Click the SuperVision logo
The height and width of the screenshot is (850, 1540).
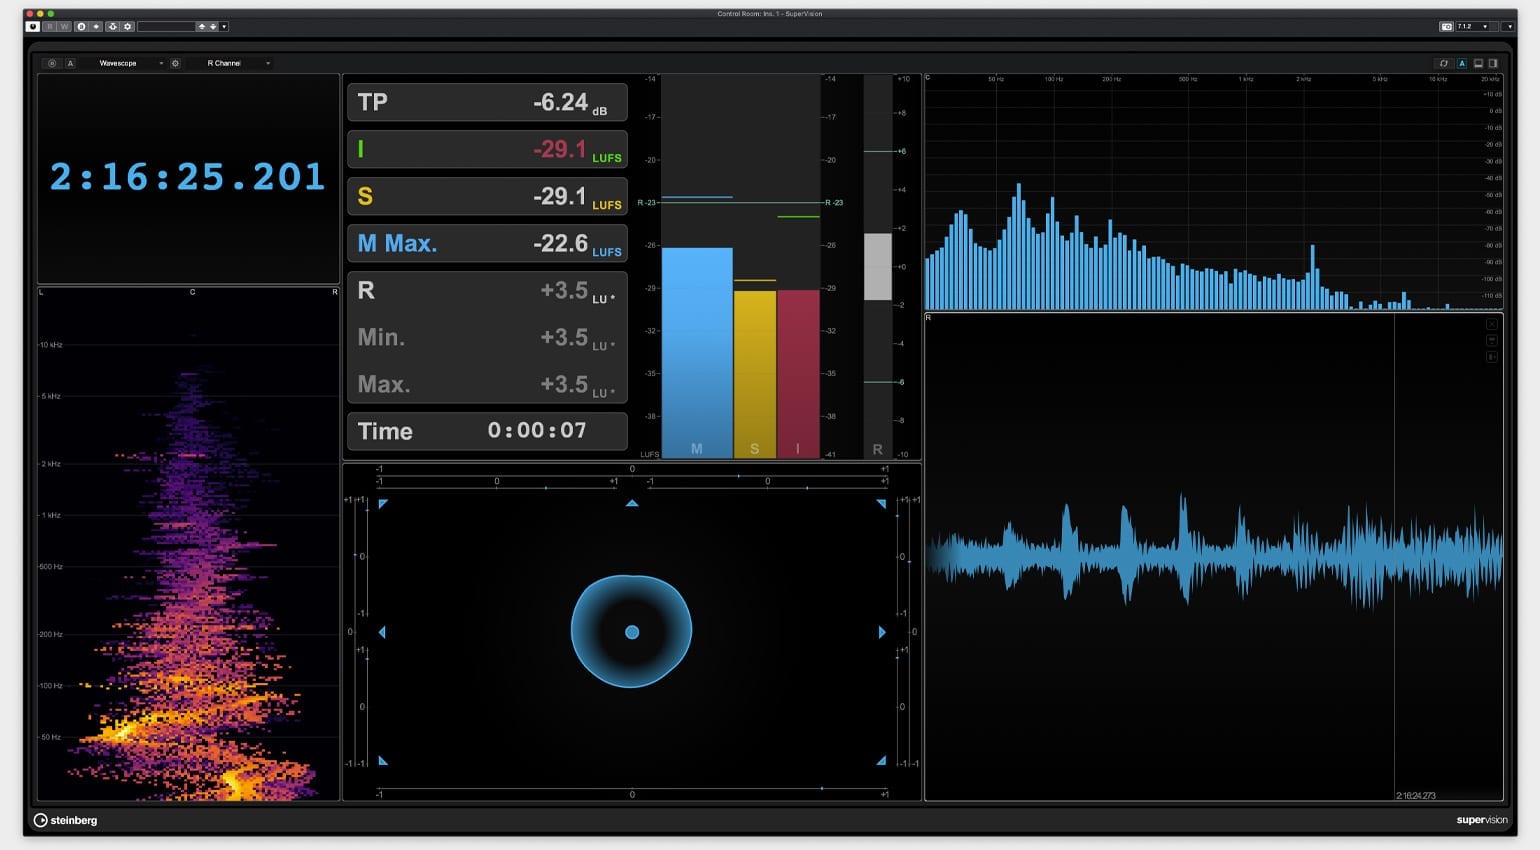1481,820
